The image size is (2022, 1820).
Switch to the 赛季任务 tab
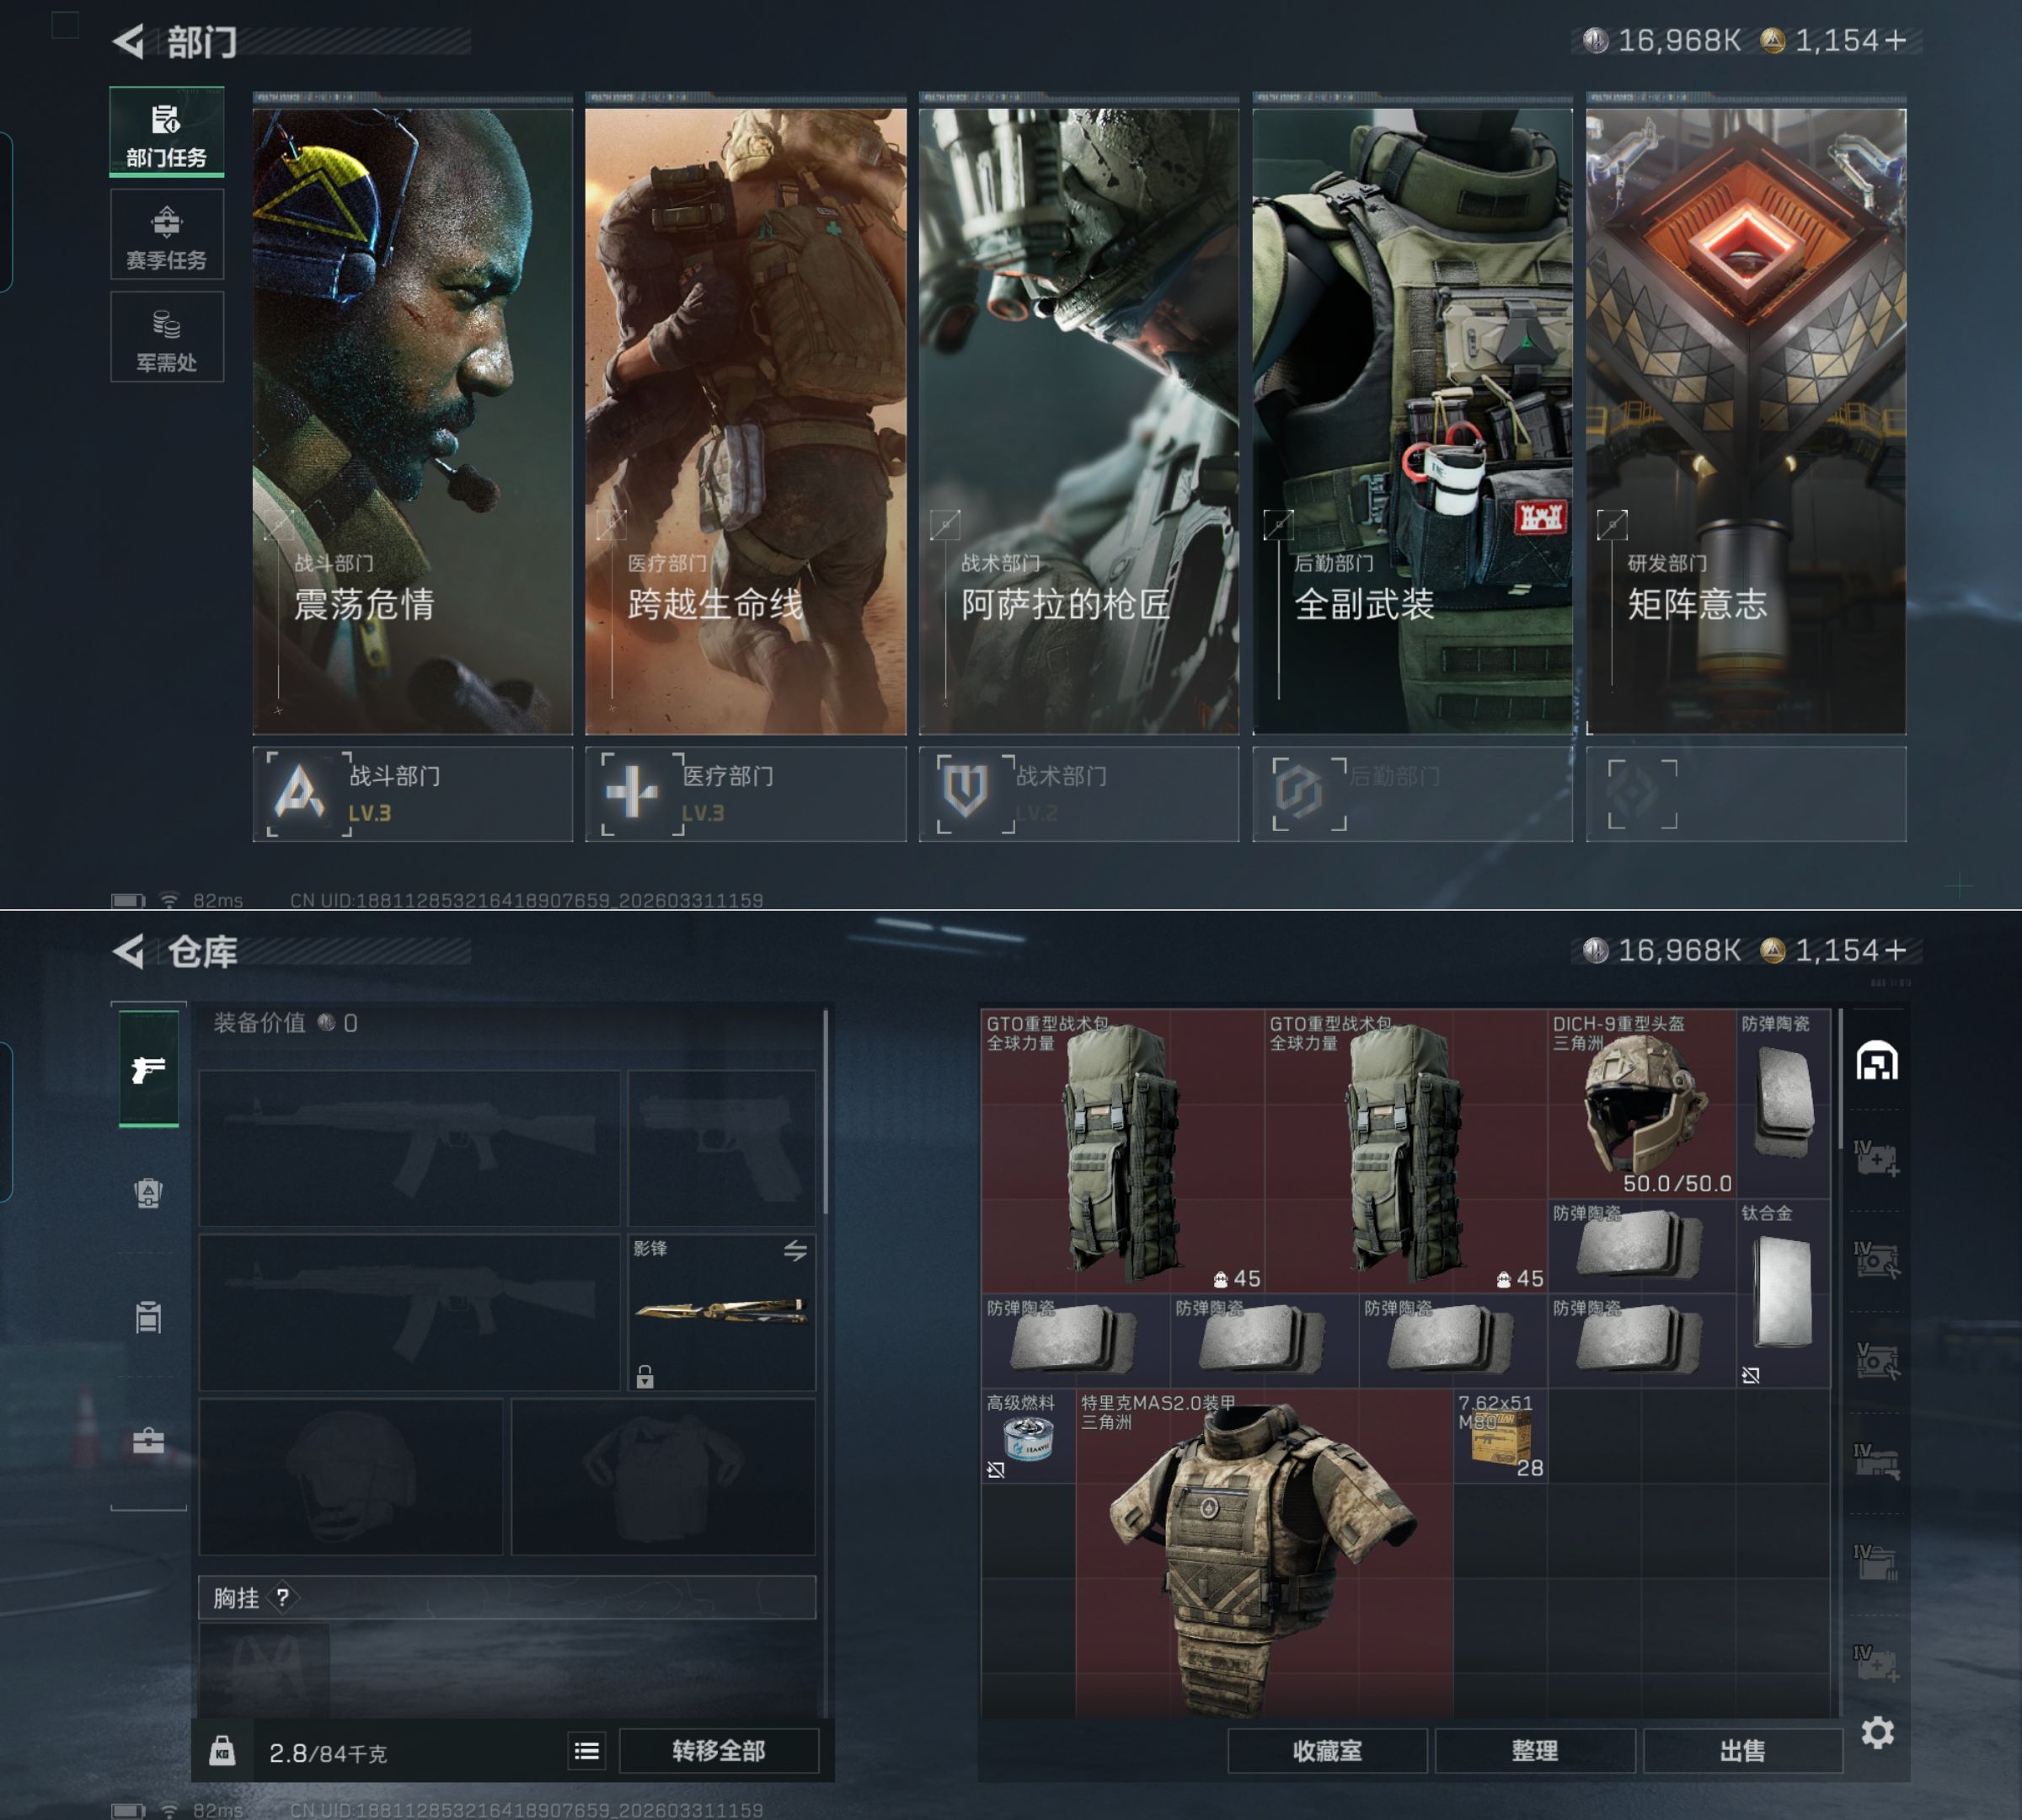167,236
